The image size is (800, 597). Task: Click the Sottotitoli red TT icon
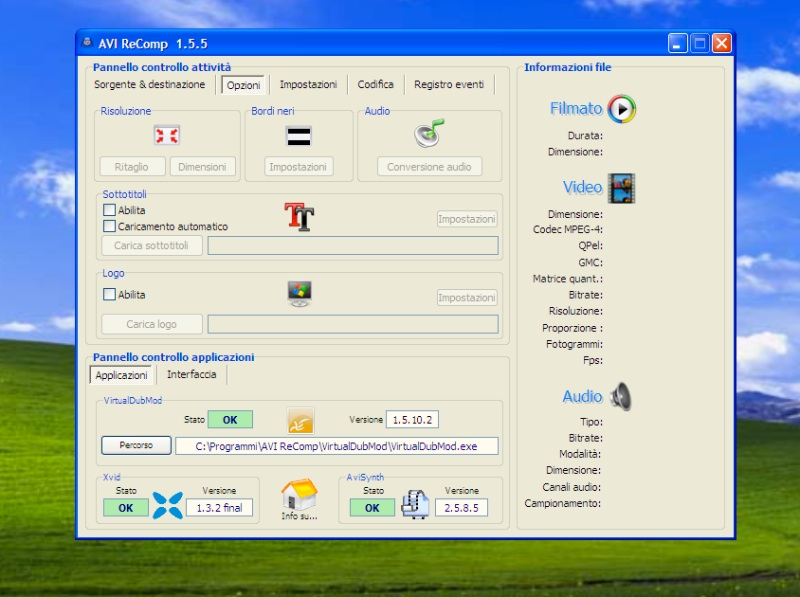pyautogui.click(x=299, y=217)
